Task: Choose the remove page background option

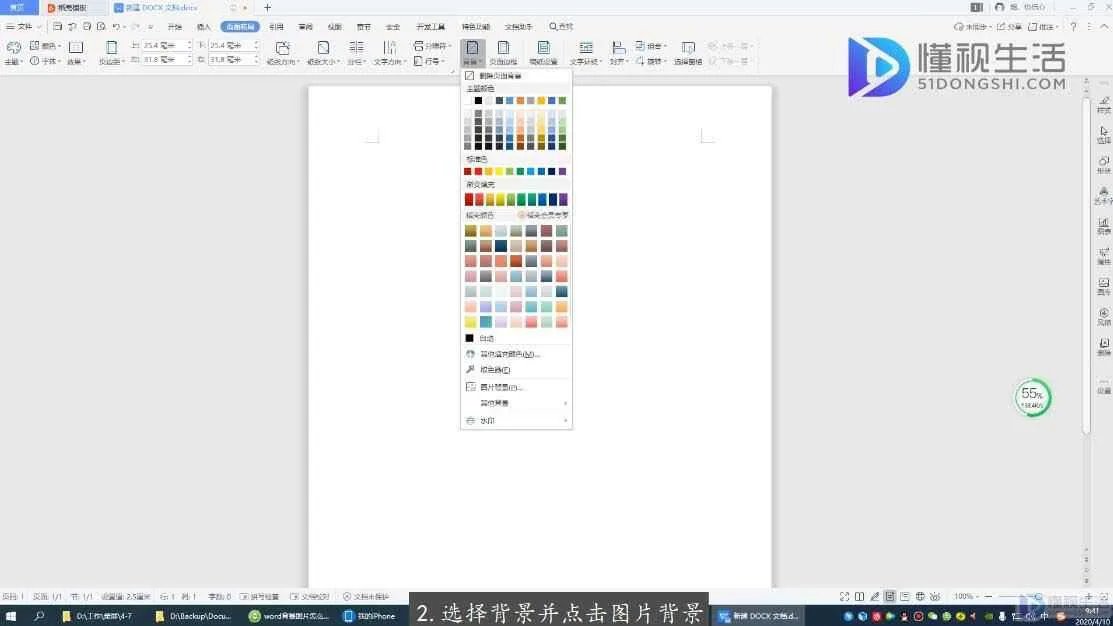Action: pos(500,76)
